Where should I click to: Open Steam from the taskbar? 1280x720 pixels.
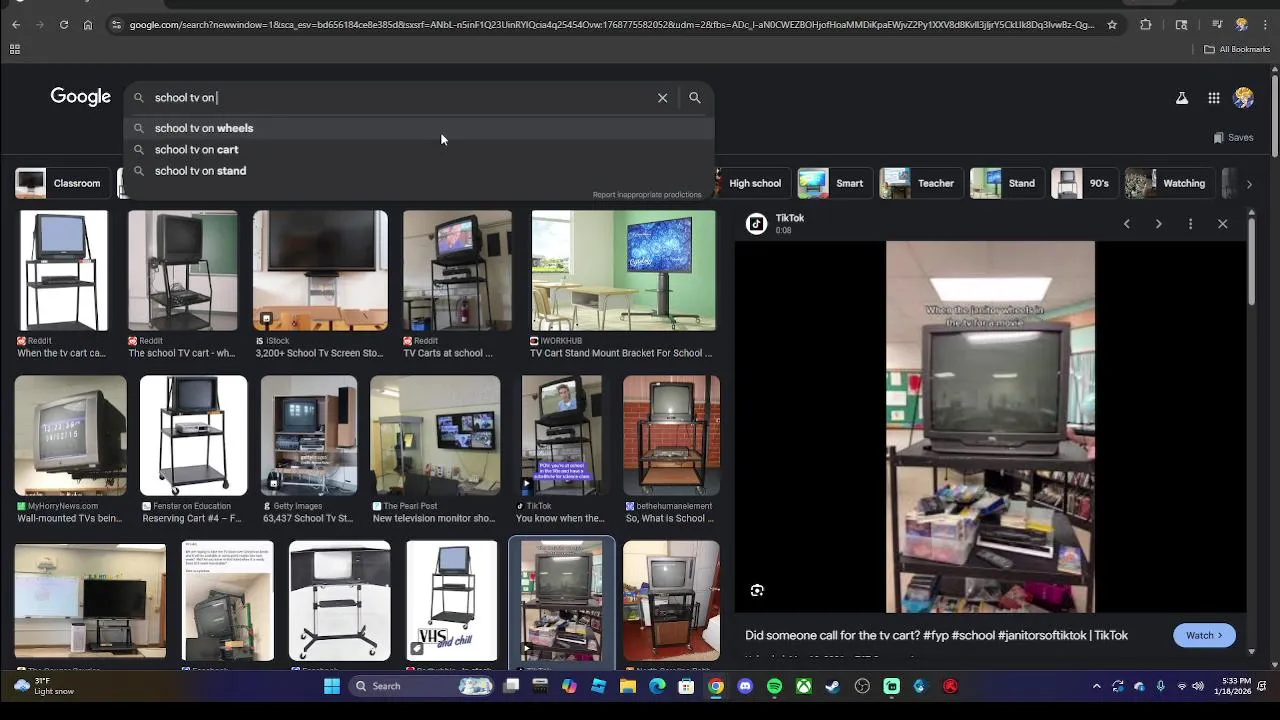[833, 686]
